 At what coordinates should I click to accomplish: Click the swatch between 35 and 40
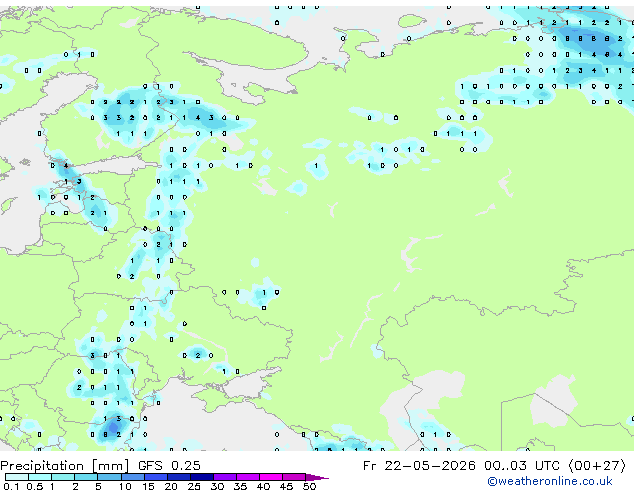coord(248,477)
